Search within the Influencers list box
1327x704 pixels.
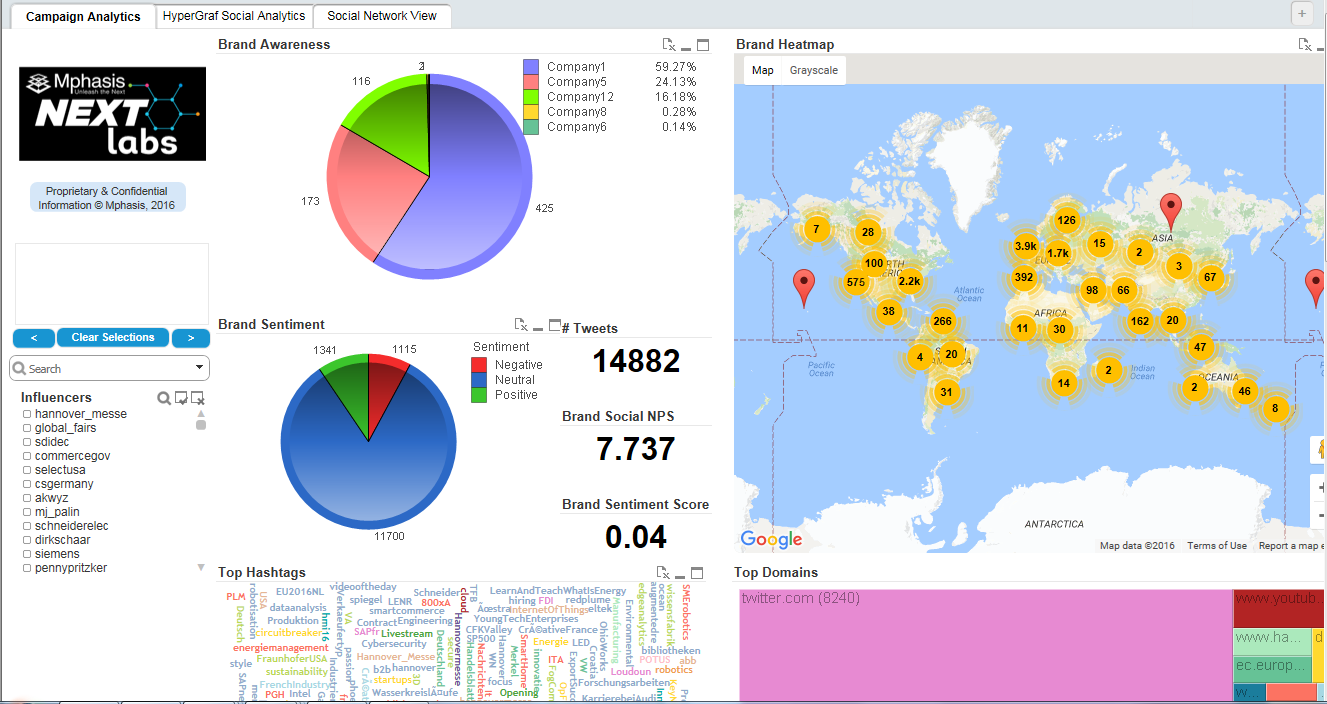[x=164, y=398]
